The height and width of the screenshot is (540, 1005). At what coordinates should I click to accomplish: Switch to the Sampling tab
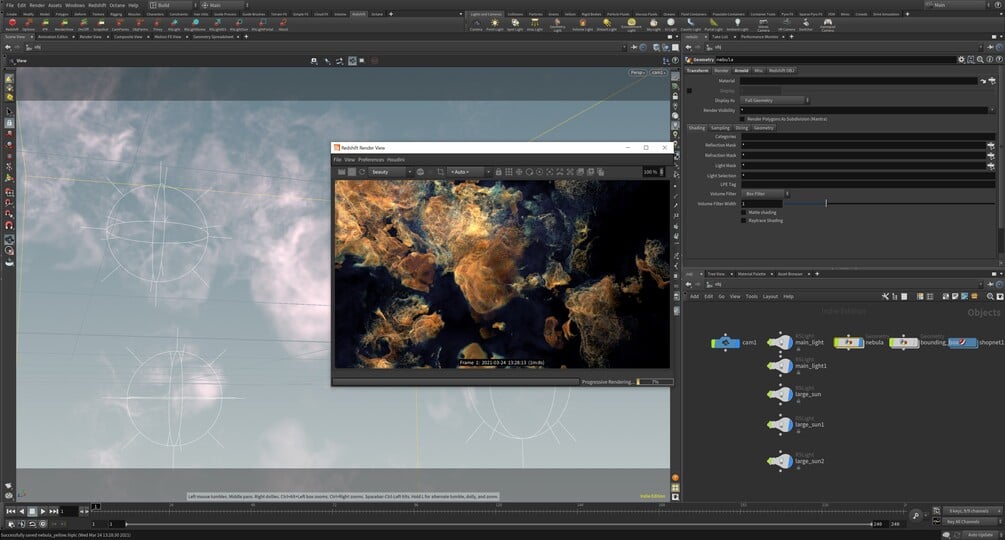(720, 128)
